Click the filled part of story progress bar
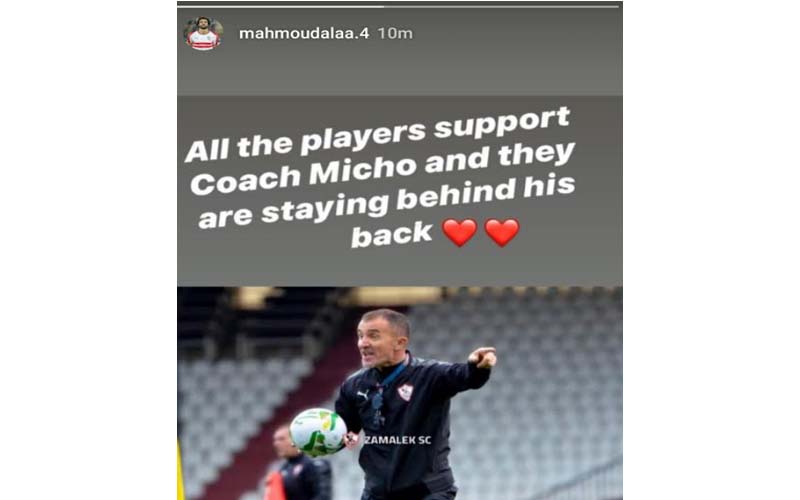Viewport: 800px width, 500px height. [281, 7]
